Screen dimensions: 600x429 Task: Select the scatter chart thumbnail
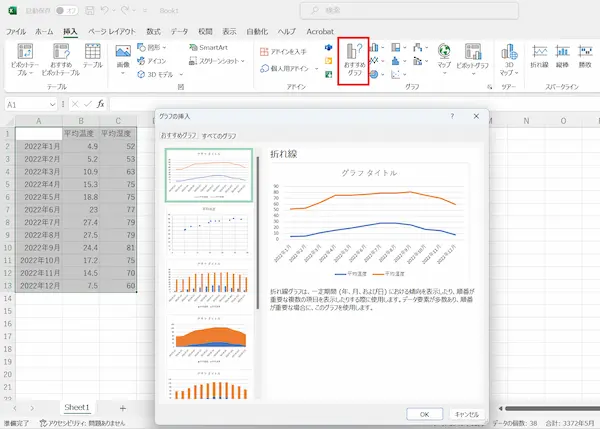[x=209, y=230]
